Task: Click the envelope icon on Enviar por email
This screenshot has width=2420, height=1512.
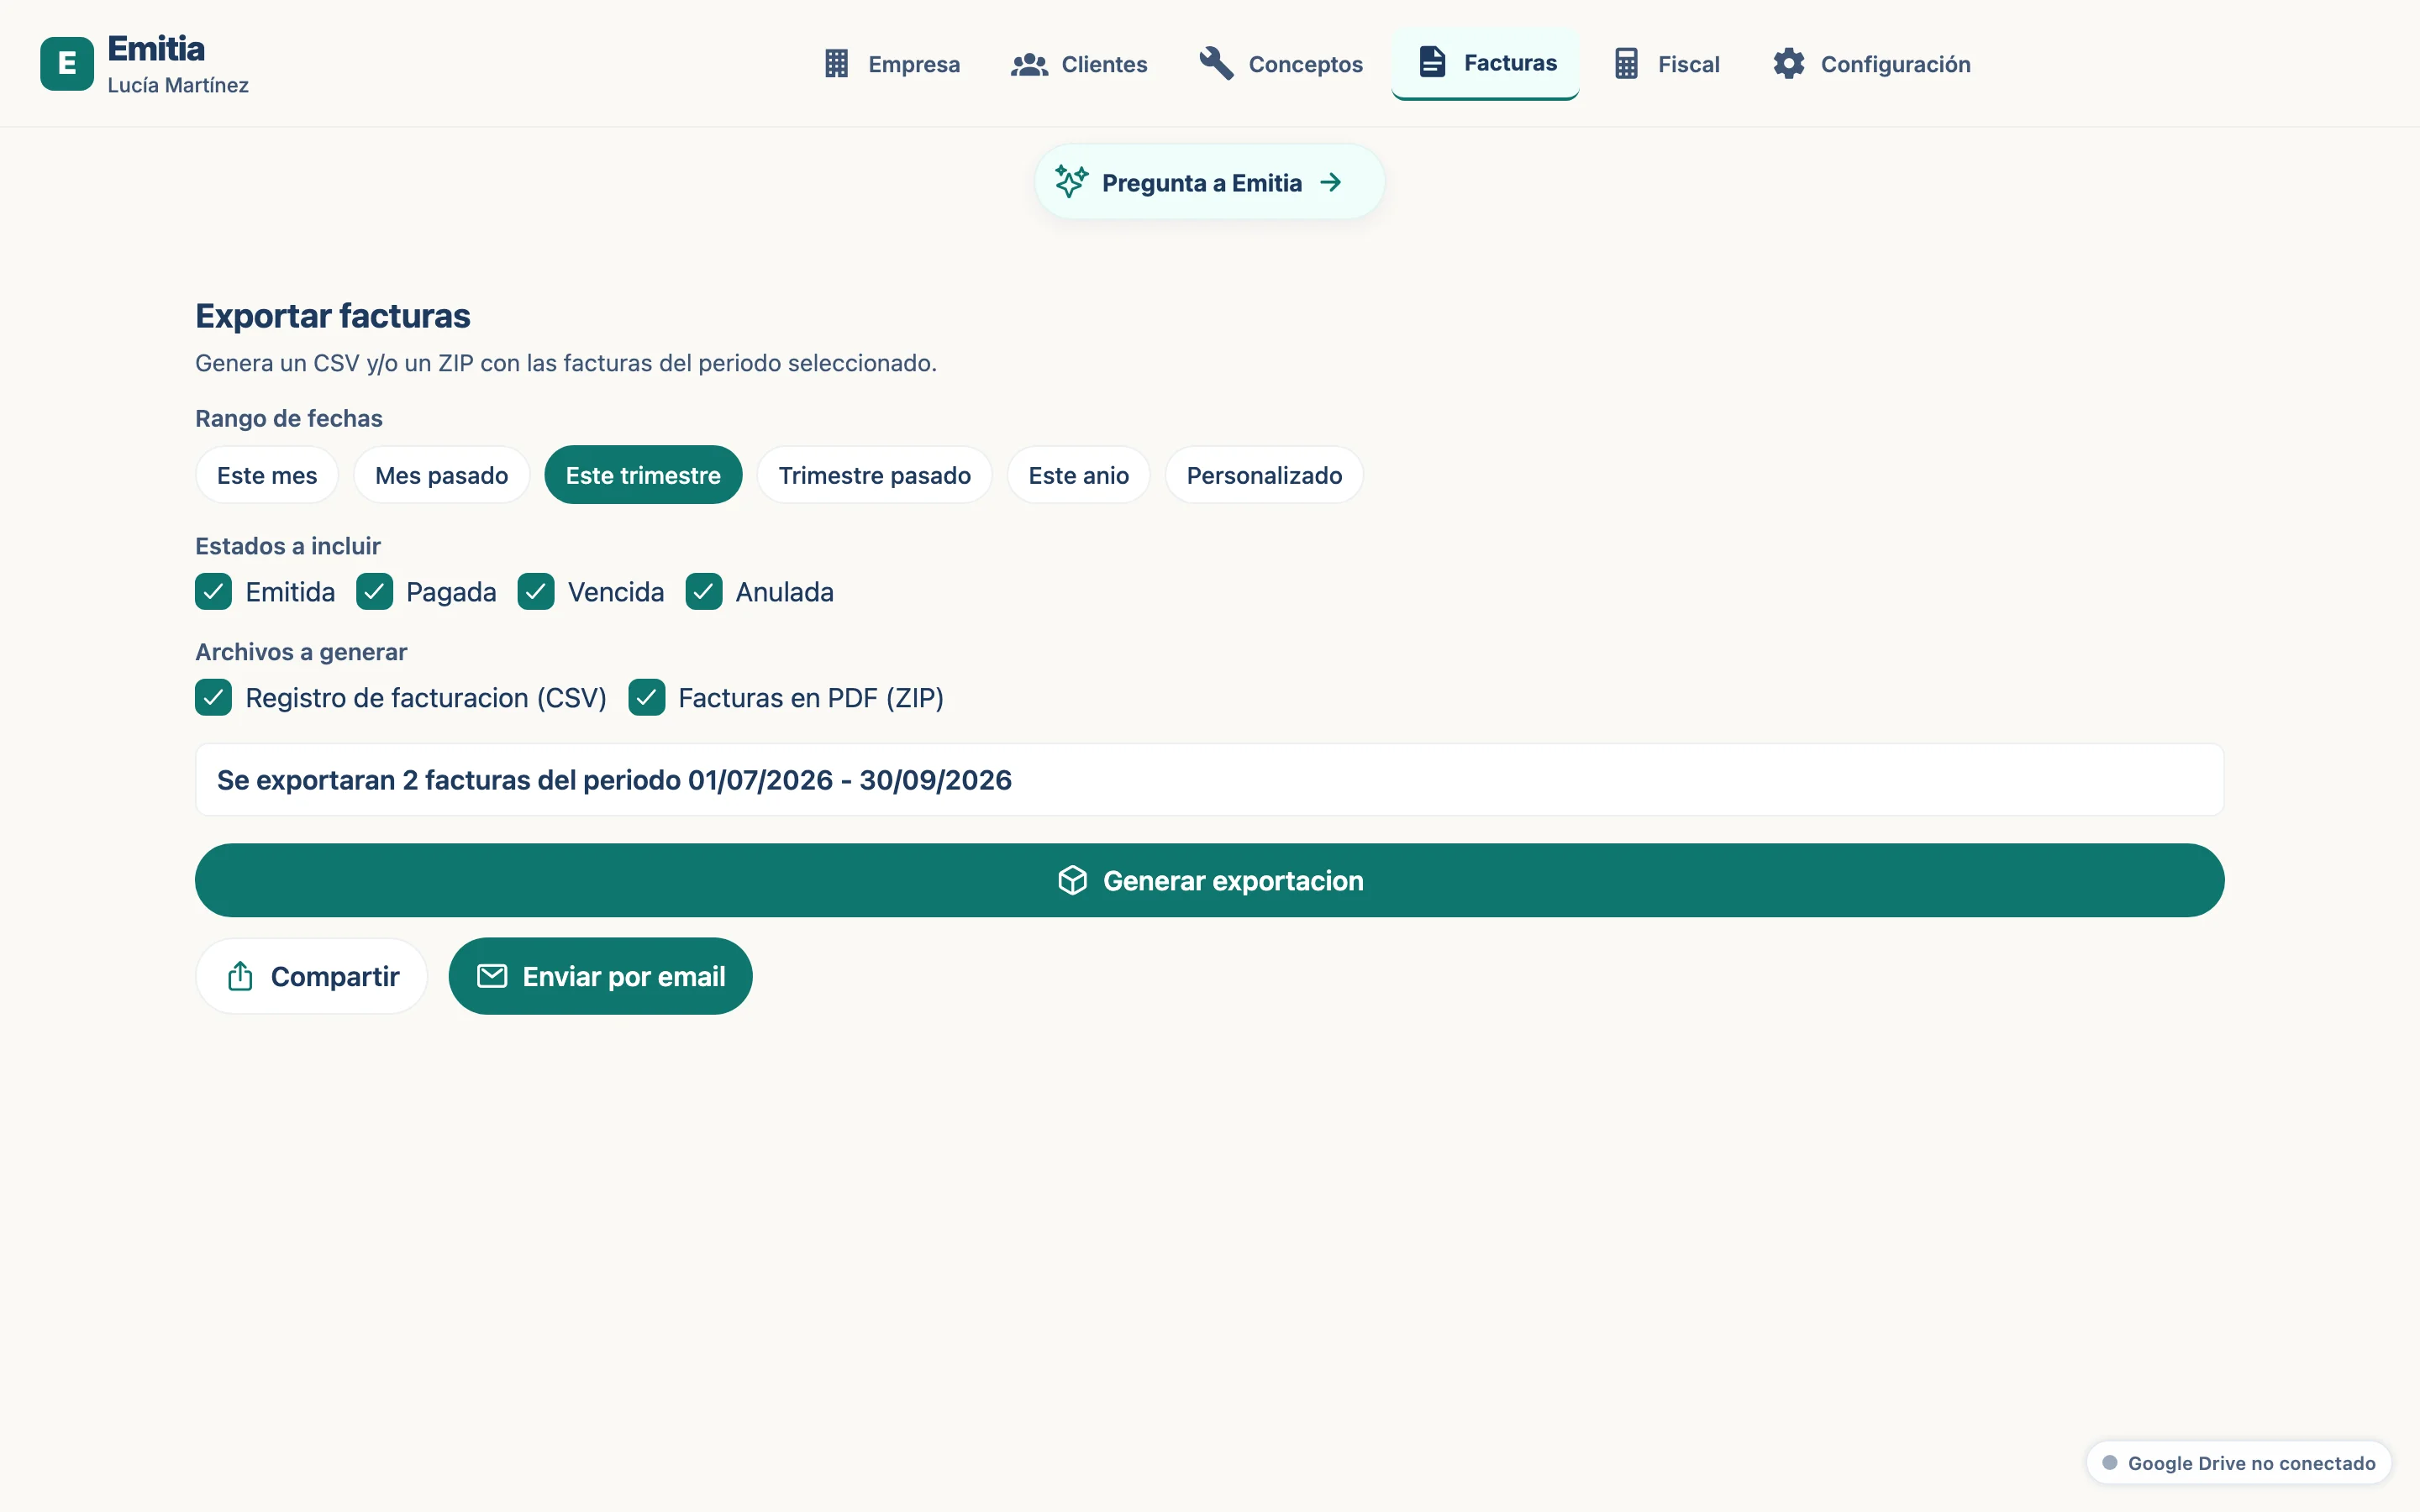Action: click(492, 976)
